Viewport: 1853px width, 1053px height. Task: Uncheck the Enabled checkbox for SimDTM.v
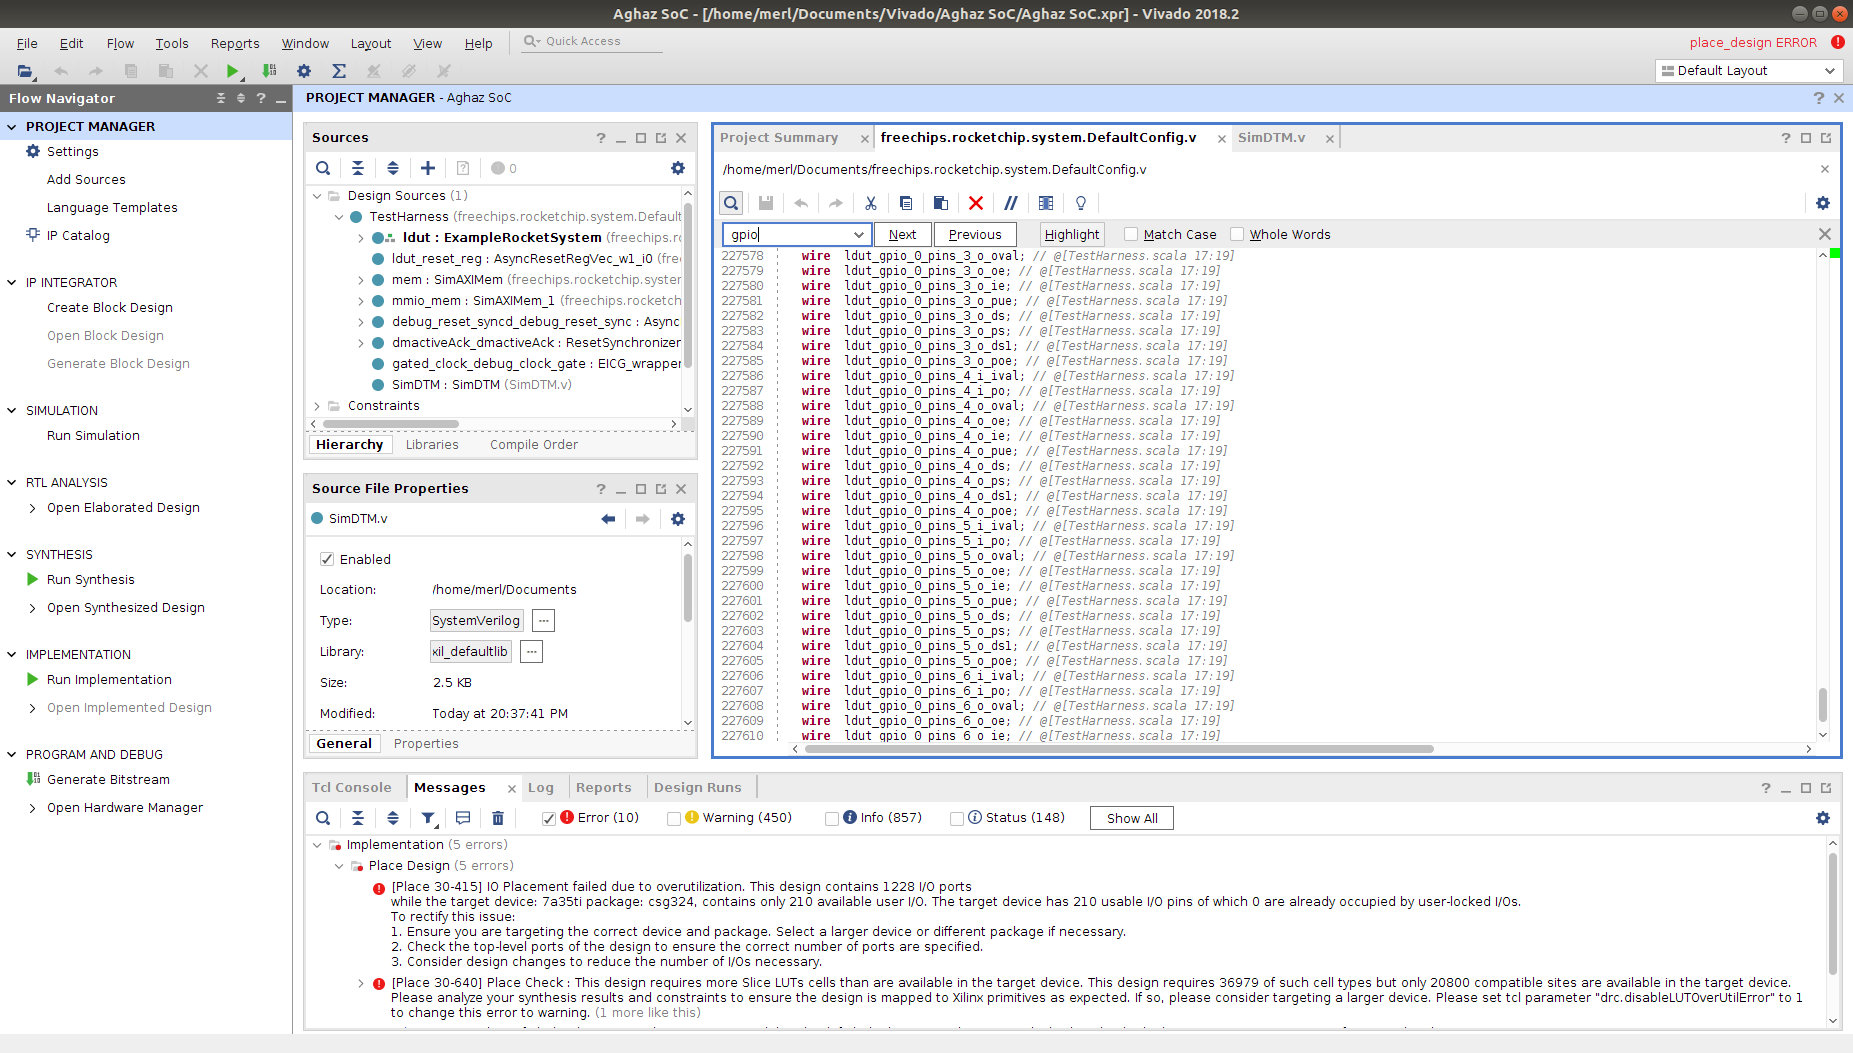[x=325, y=559]
